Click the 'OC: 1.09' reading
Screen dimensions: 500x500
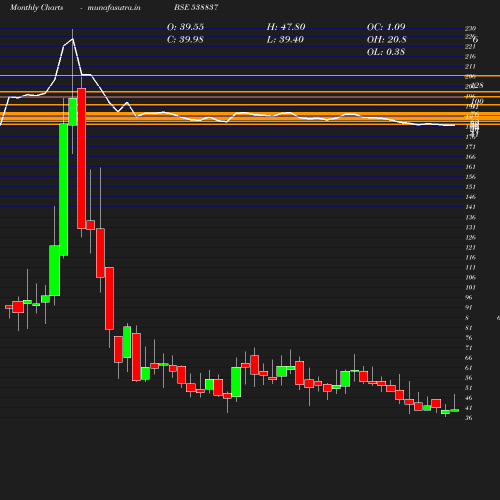[x=386, y=27]
